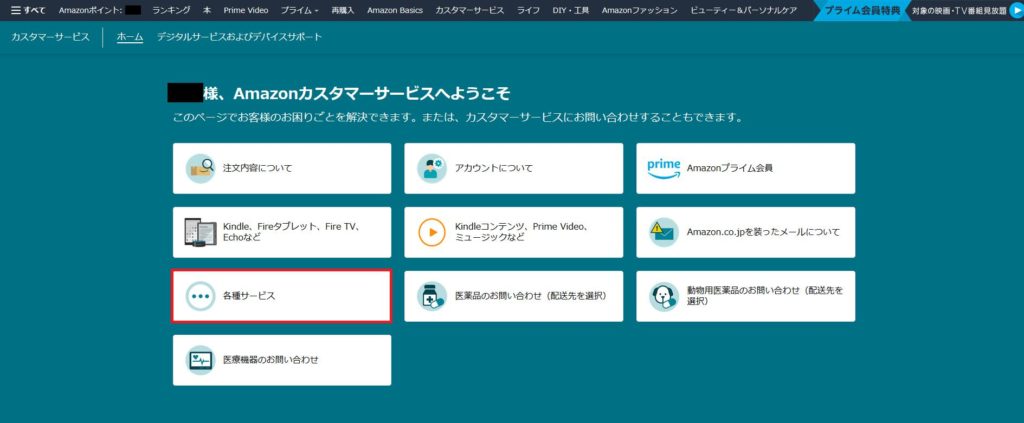Open Kindleコンテンツ、Prime Video、ミュージックなど card

coord(513,232)
